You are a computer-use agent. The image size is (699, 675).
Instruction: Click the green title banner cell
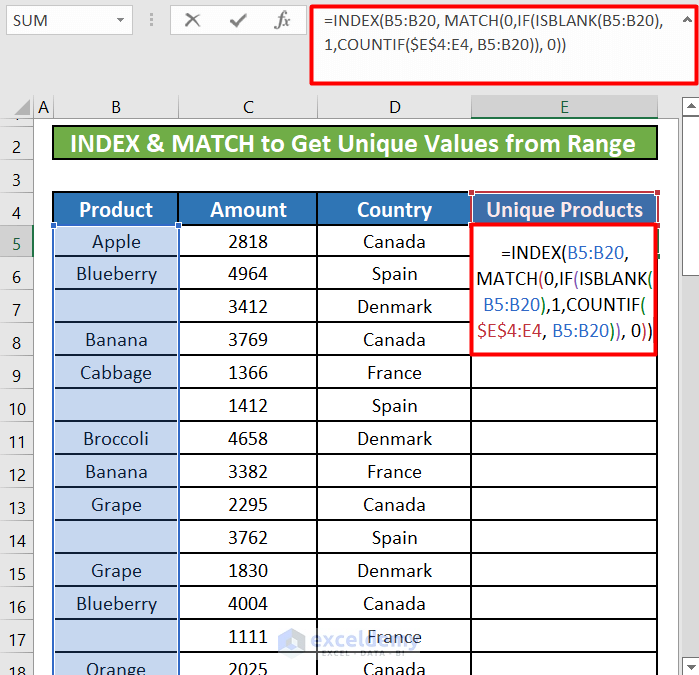[x=355, y=144]
